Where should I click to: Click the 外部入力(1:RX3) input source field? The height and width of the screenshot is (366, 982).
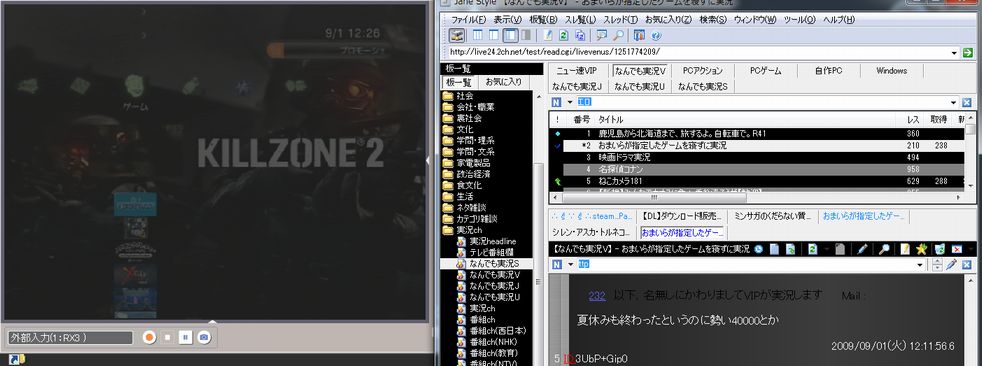71,337
